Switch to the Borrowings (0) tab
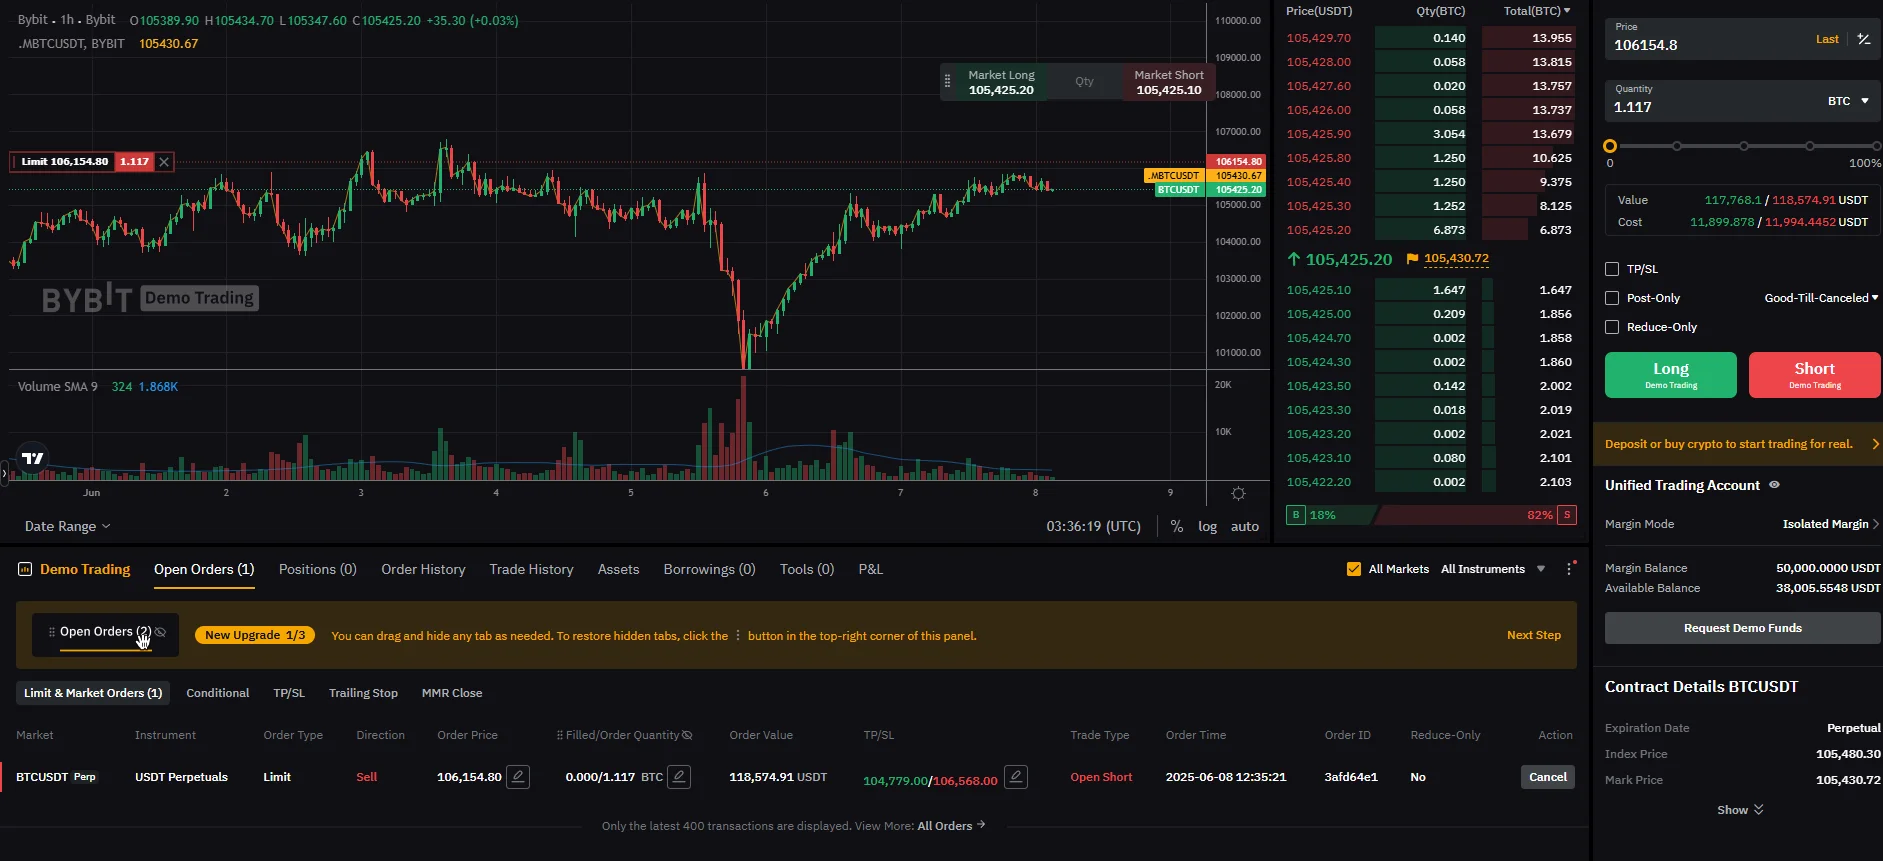The image size is (1883, 861). pyautogui.click(x=709, y=569)
